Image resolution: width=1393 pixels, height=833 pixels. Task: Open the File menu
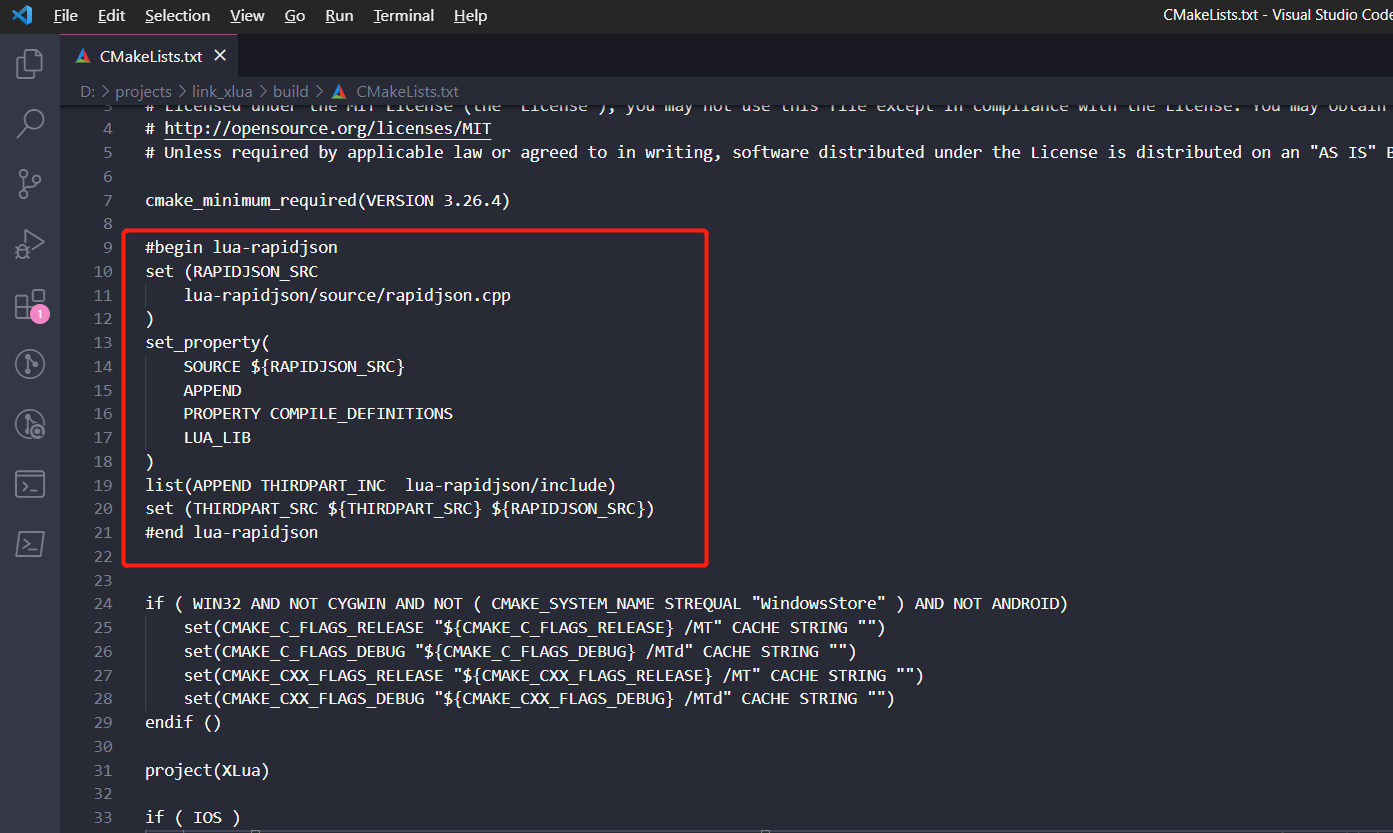[65, 15]
